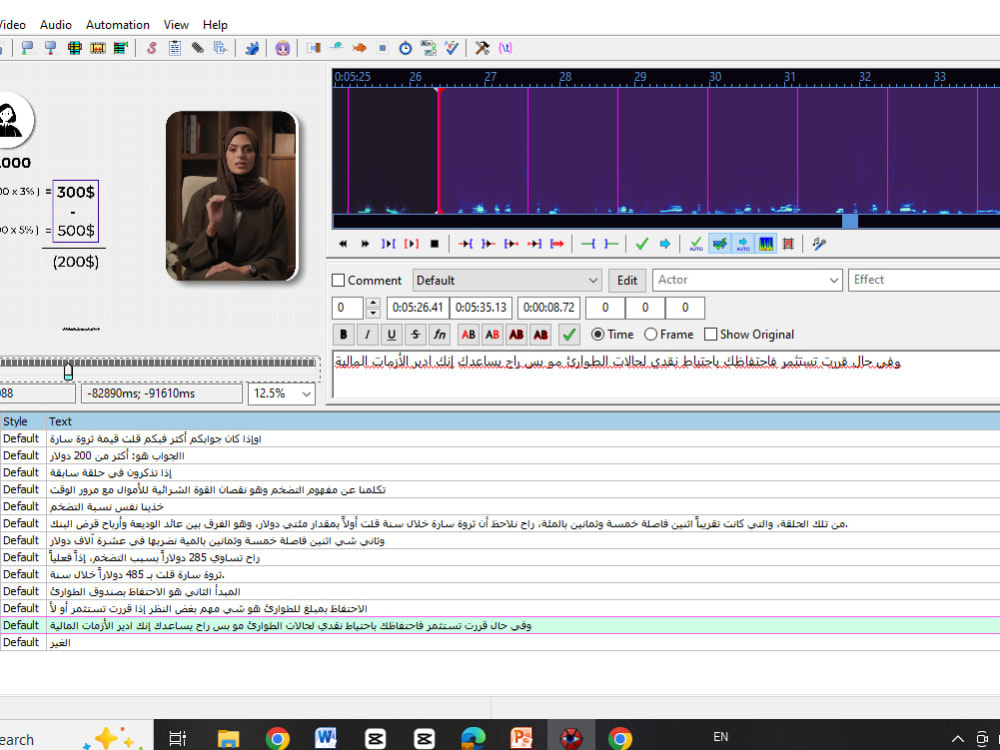Open the Fonts Collector icon
Image resolution: width=1000 pixels, height=750 pixels.
tap(221, 48)
